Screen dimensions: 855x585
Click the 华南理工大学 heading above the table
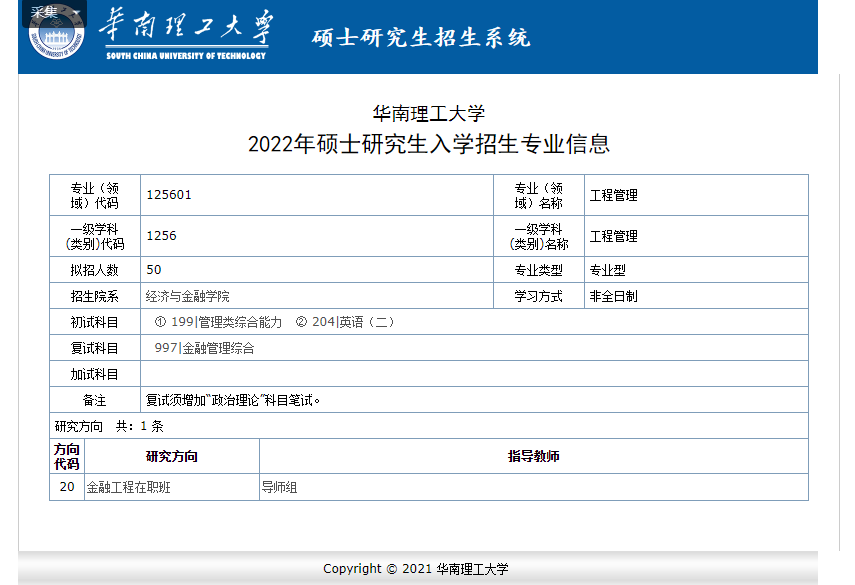click(429, 113)
